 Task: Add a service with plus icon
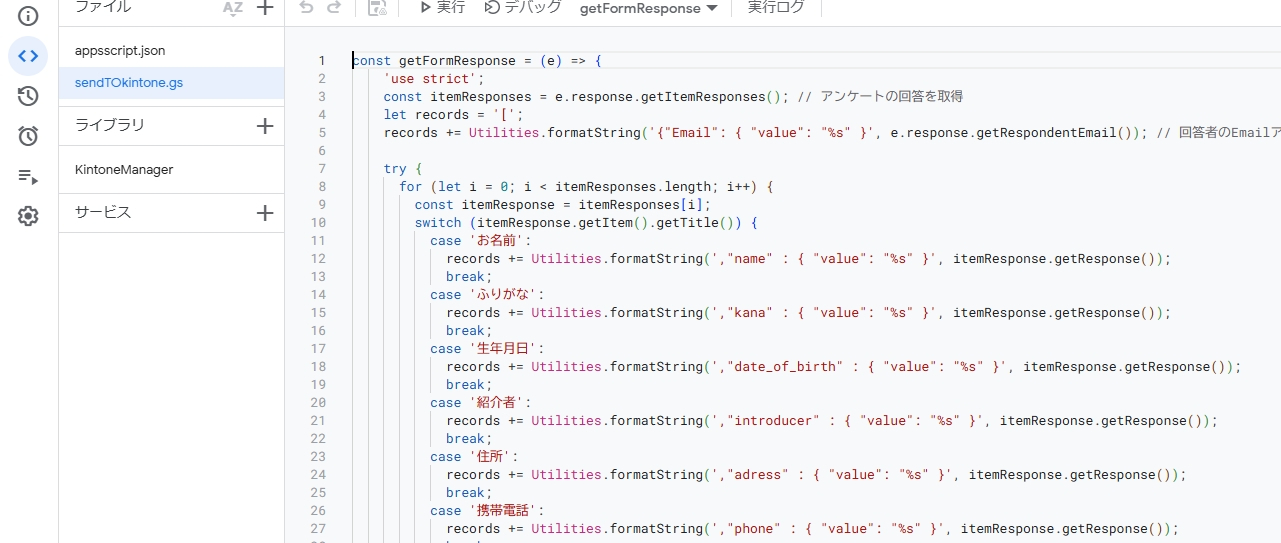pyautogui.click(x=265, y=213)
